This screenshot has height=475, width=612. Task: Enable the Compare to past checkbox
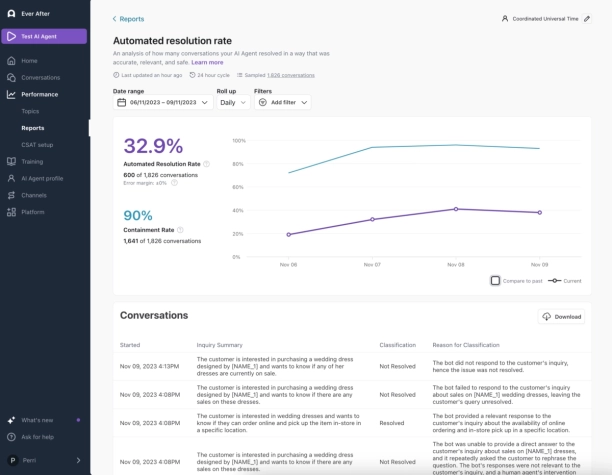[496, 281]
